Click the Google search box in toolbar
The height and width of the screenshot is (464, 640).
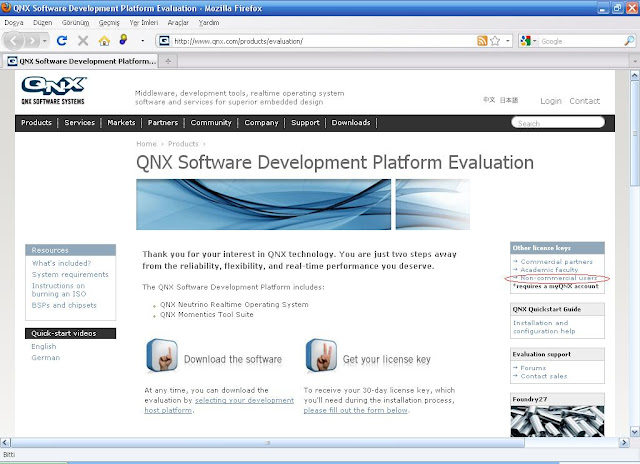click(x=581, y=41)
